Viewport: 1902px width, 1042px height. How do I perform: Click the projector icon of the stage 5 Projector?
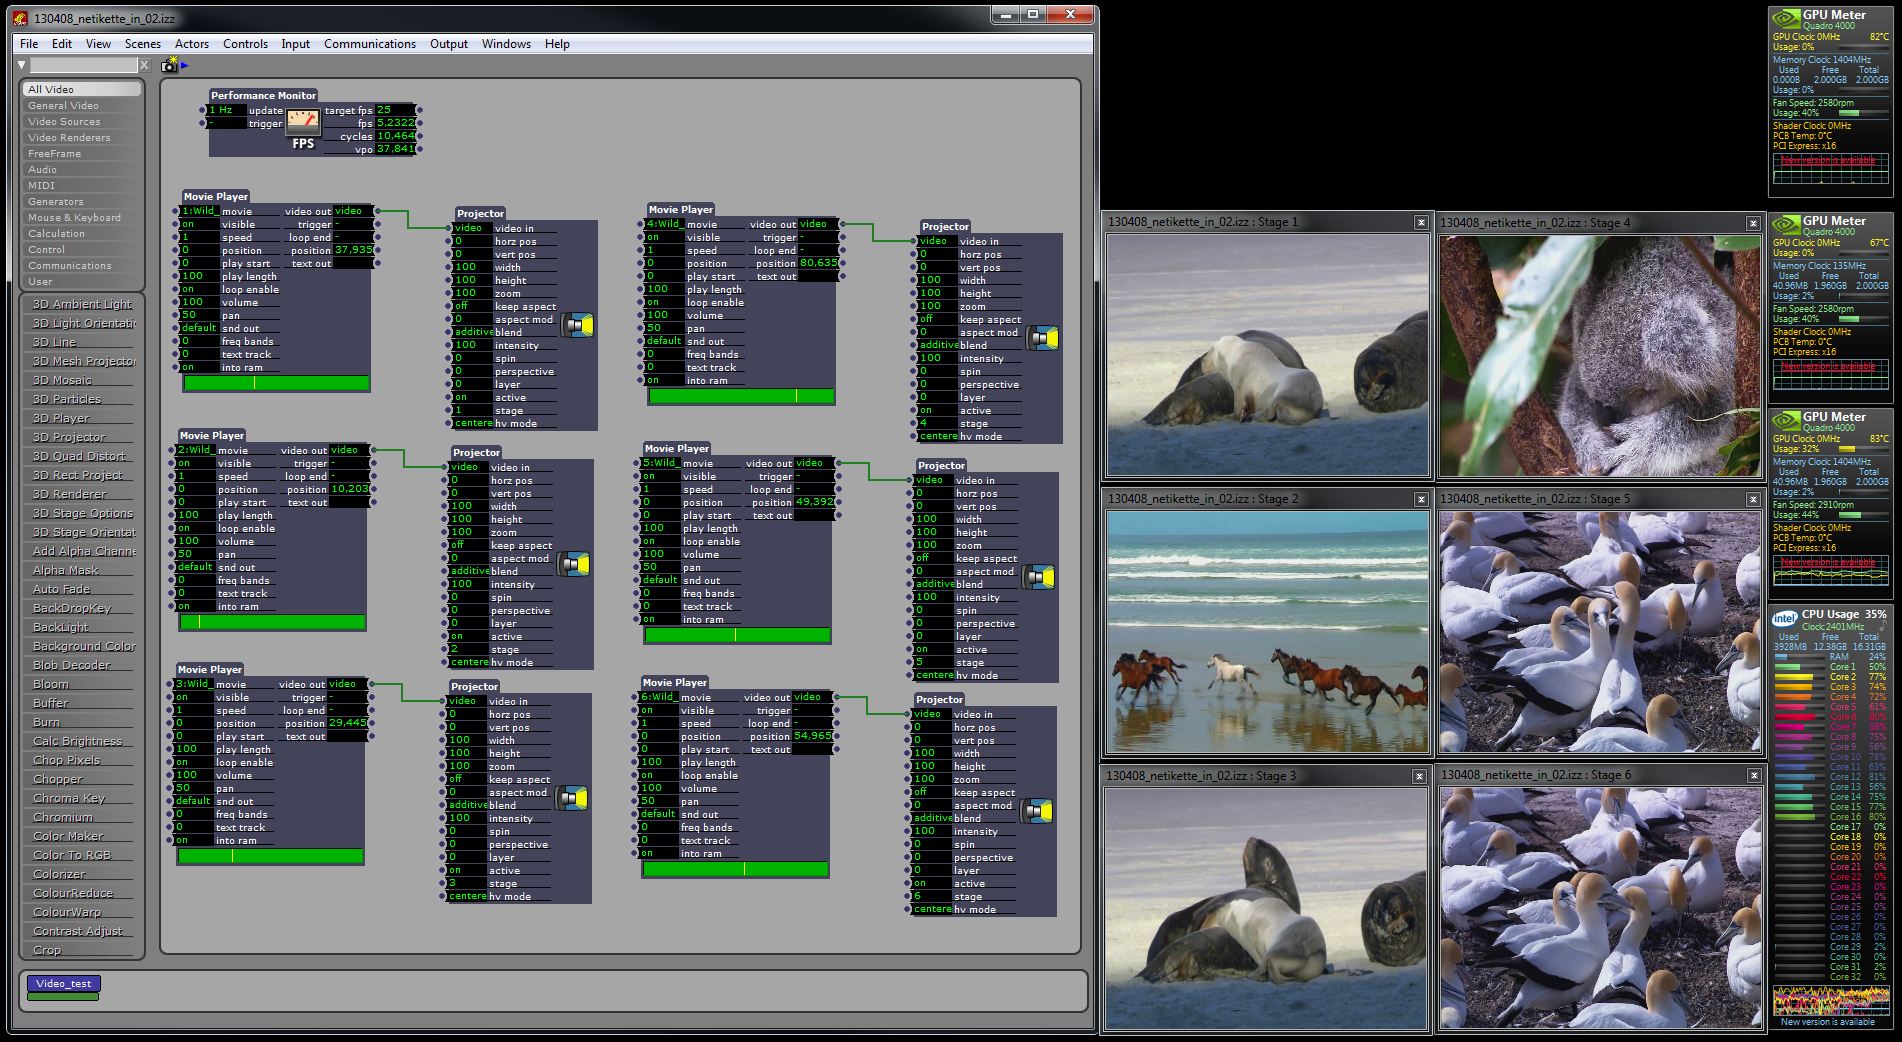[1039, 577]
